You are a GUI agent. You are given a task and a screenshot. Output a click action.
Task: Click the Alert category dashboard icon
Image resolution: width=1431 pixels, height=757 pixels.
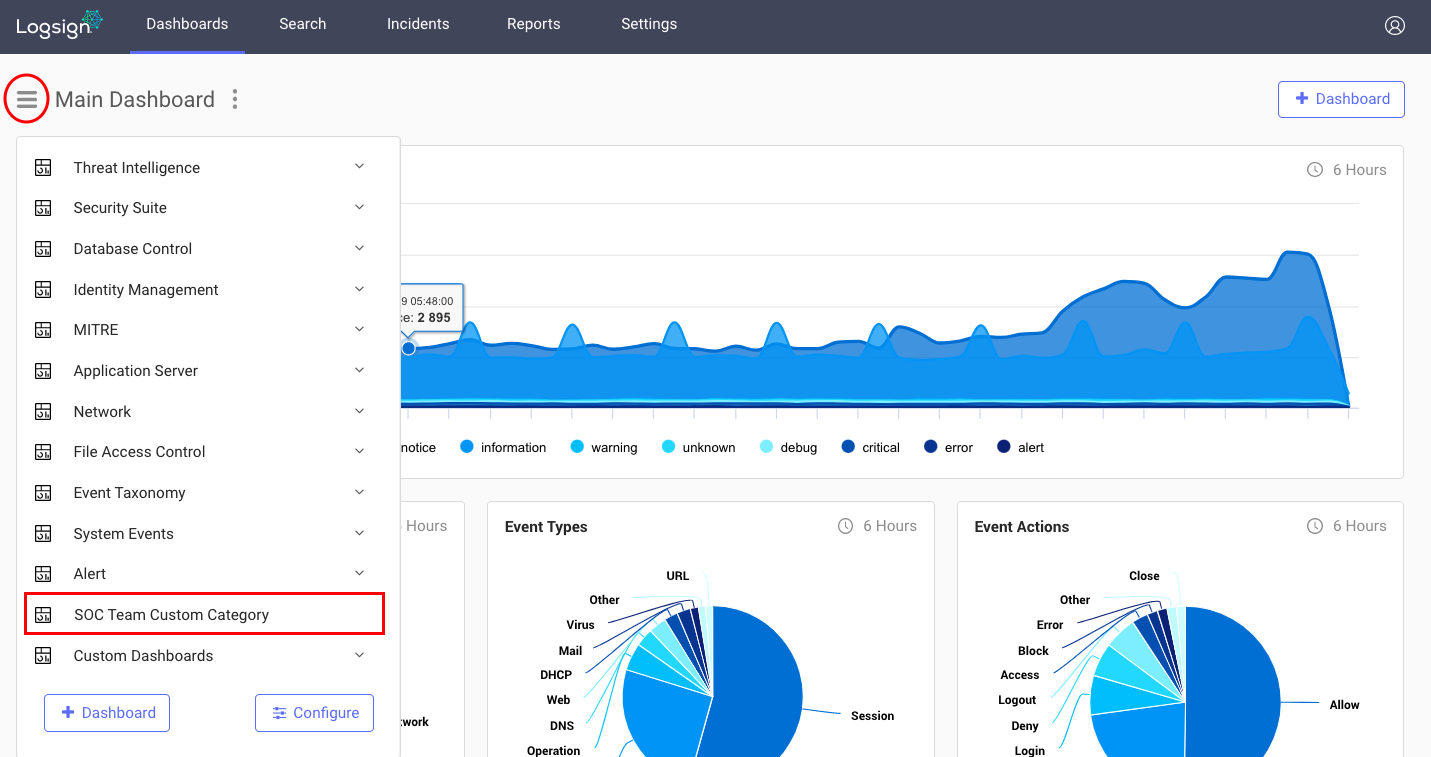(43, 574)
